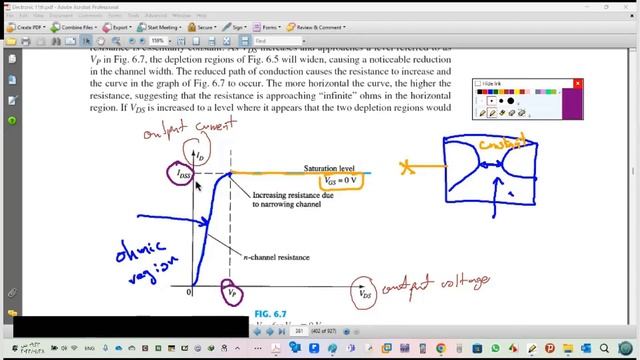Open the Document menu
640x360 pixels.
61,16
